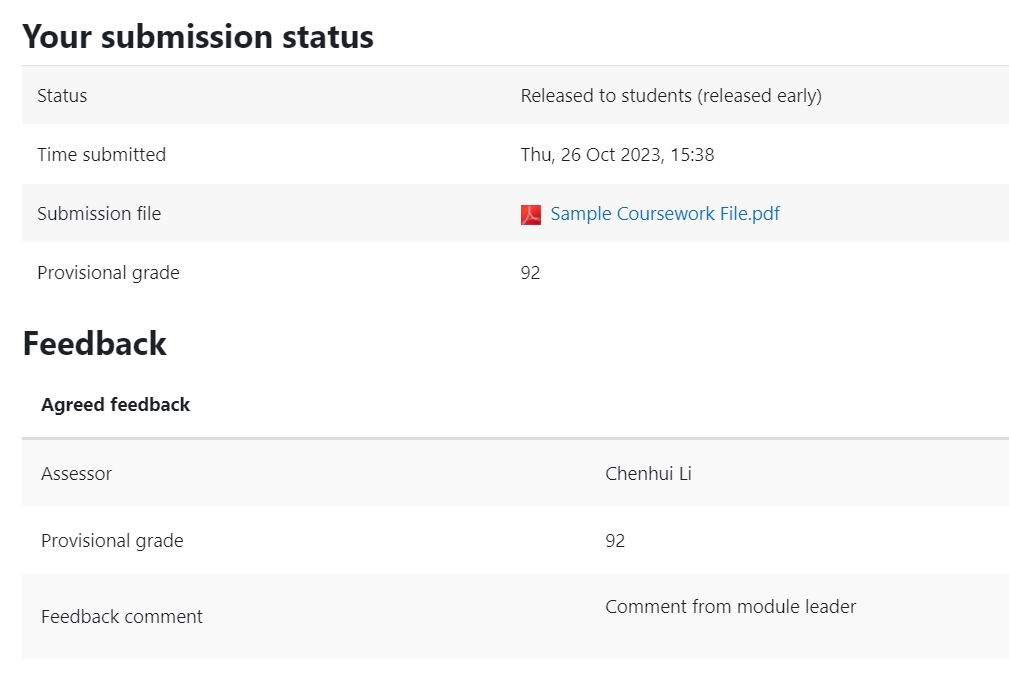Click the Feedback section heading
This screenshot has height=681, width=1009.
click(x=94, y=343)
